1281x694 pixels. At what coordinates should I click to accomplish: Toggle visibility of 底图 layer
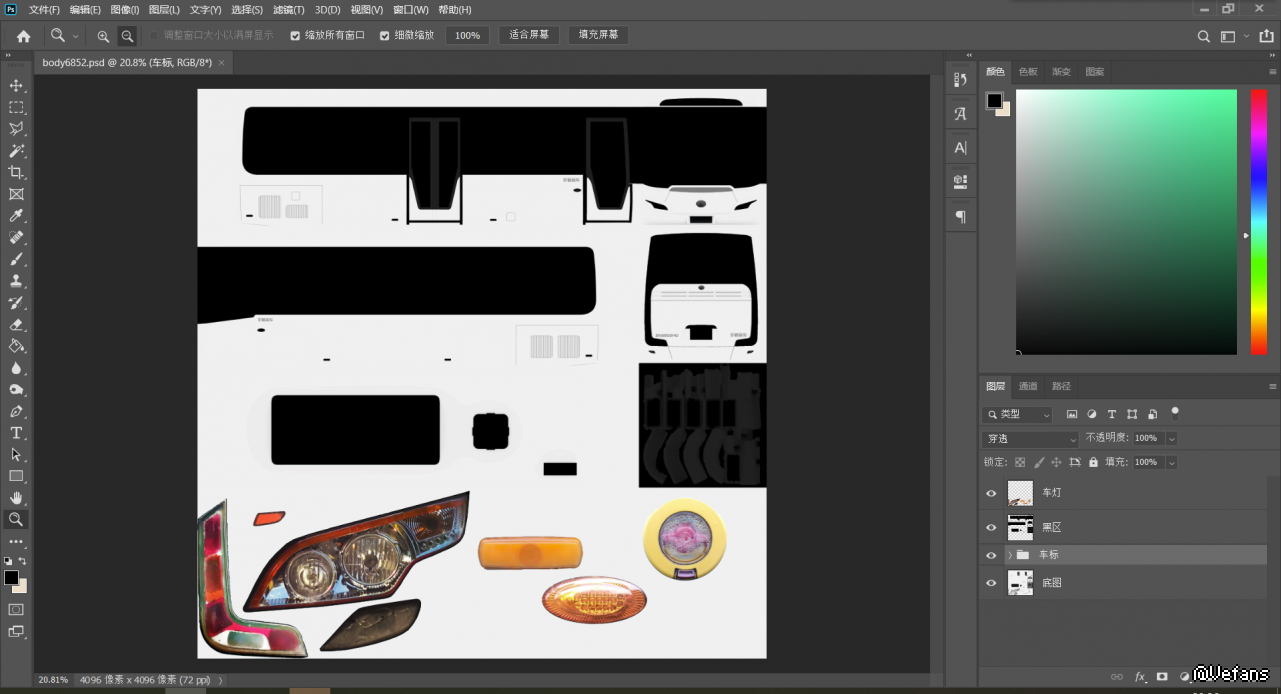click(991, 582)
